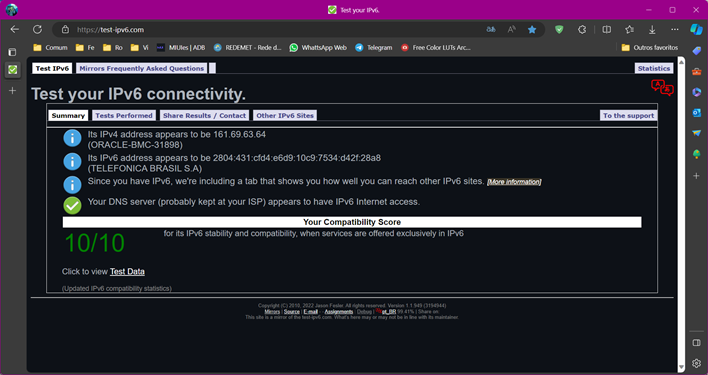Open the REDEMET bookmark

tap(247, 47)
